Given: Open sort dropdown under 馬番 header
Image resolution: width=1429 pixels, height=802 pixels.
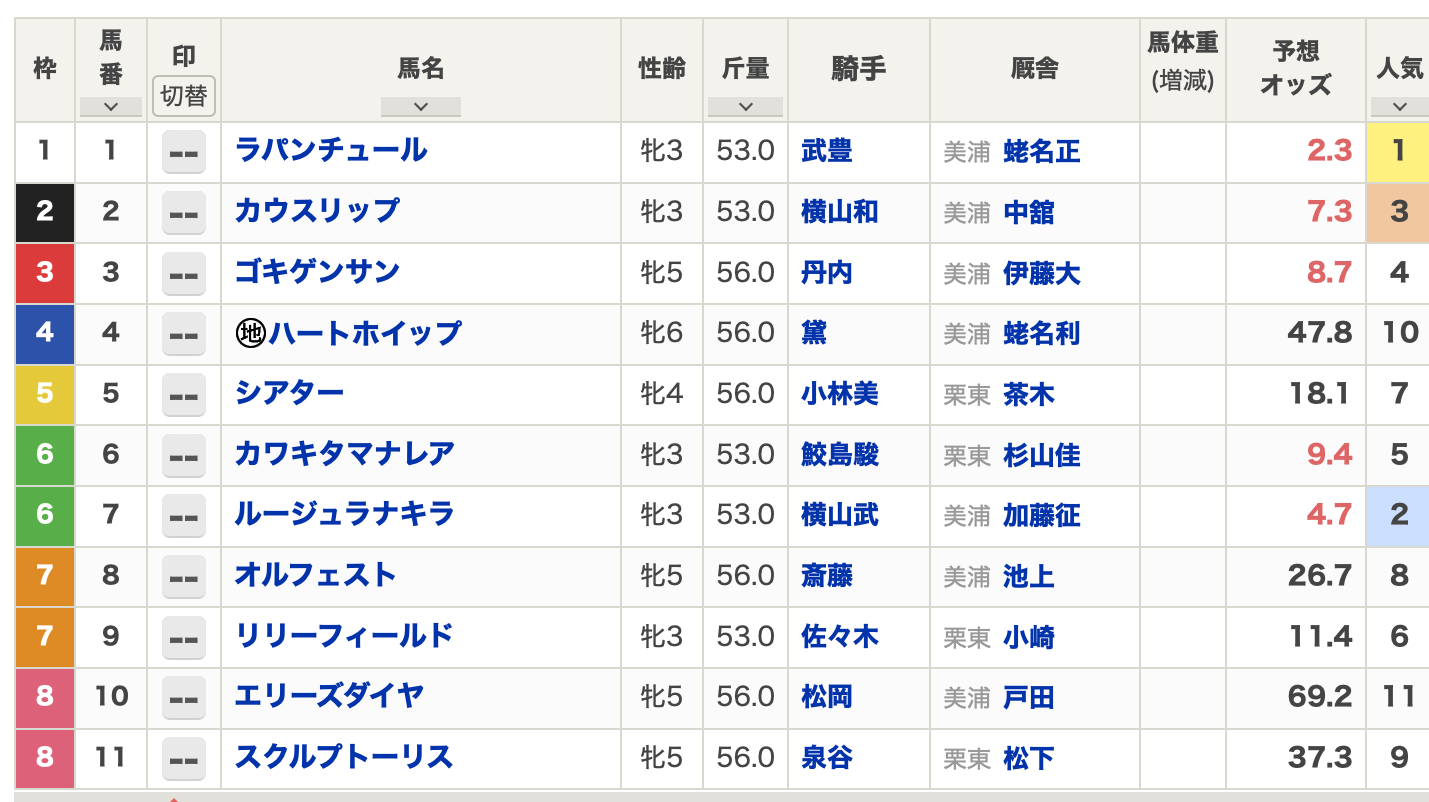Looking at the screenshot, I should 110,106.
